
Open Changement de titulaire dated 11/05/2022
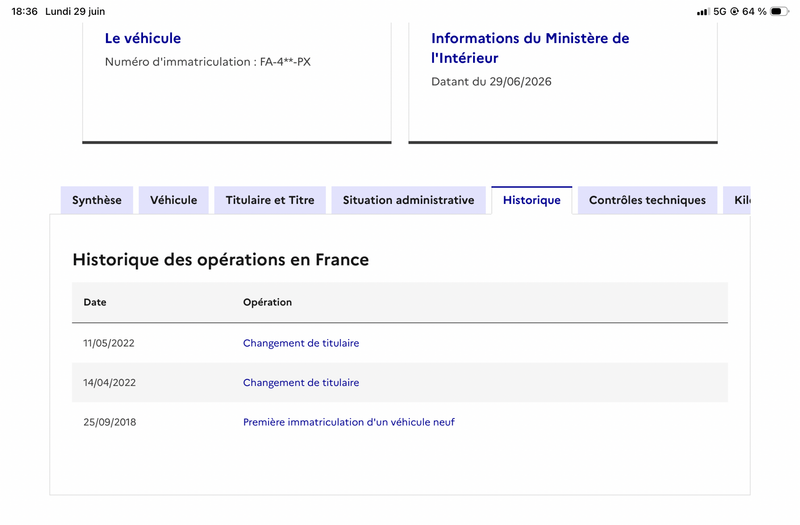pos(301,343)
